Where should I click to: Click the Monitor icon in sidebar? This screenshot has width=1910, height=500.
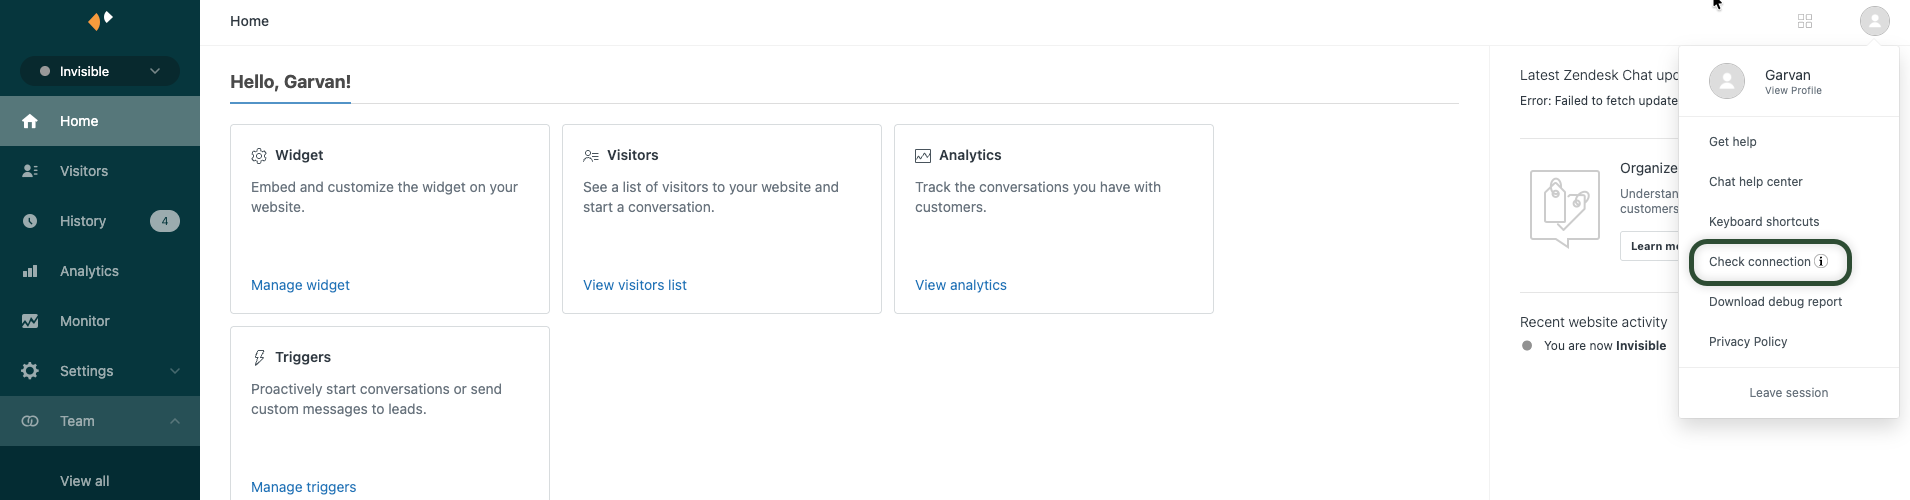pyautogui.click(x=30, y=321)
